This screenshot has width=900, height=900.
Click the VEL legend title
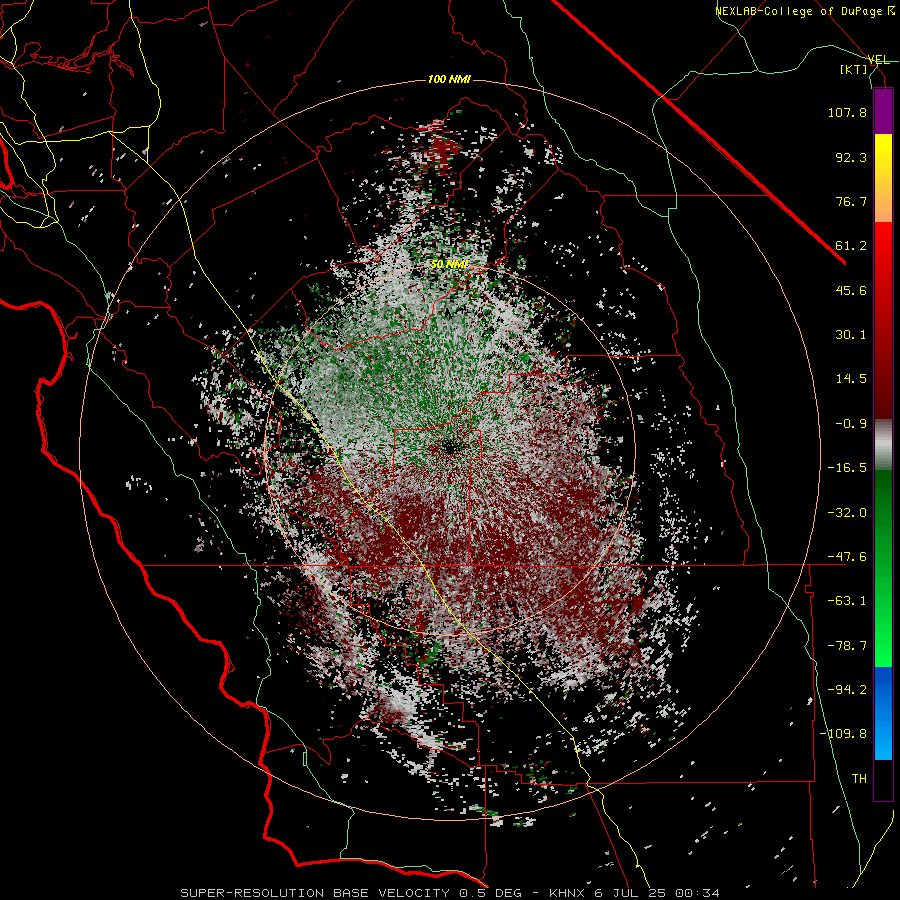pyautogui.click(x=879, y=60)
